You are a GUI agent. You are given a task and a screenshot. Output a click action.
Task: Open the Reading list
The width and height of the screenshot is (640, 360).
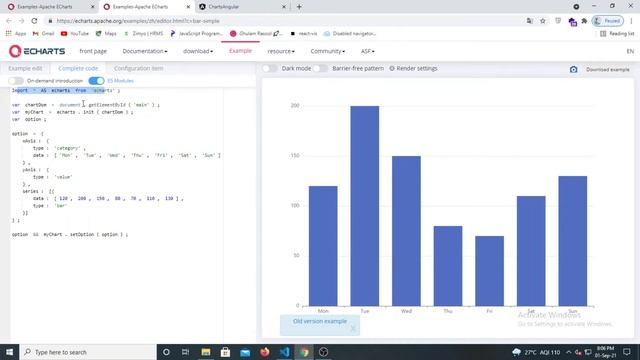coord(617,33)
